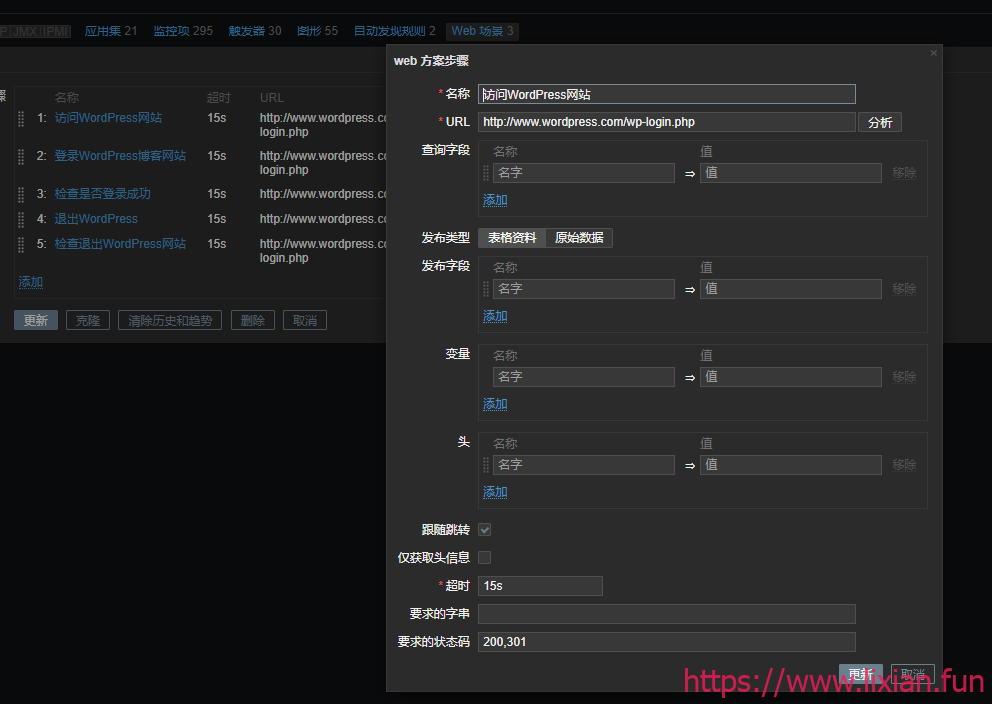
Task: Click the 删除 button
Action: tap(252, 320)
